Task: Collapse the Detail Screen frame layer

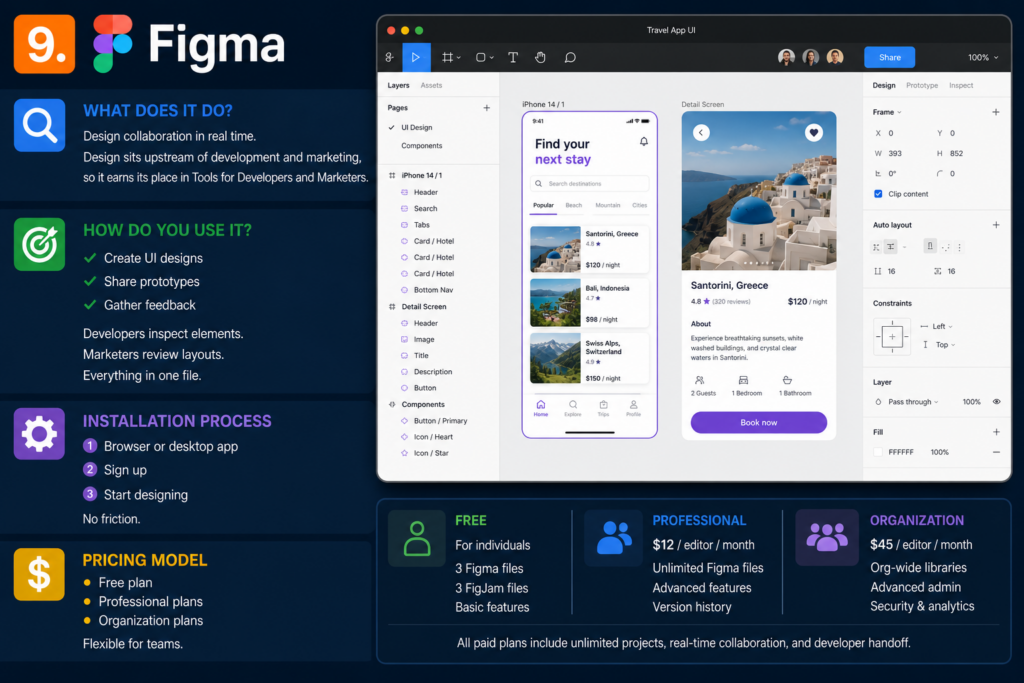Action: (x=392, y=307)
